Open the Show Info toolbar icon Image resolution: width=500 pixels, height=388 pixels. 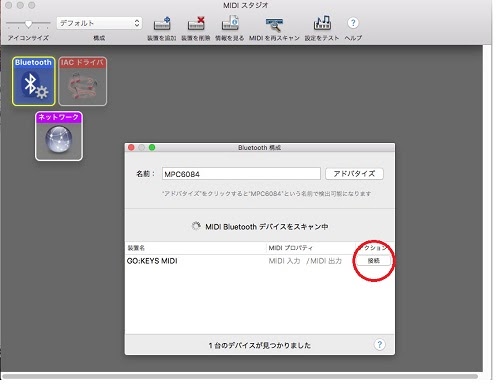click(230, 24)
